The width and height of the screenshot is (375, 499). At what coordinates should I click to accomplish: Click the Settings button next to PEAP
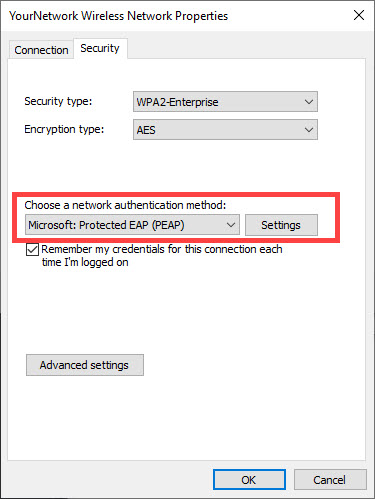281,225
